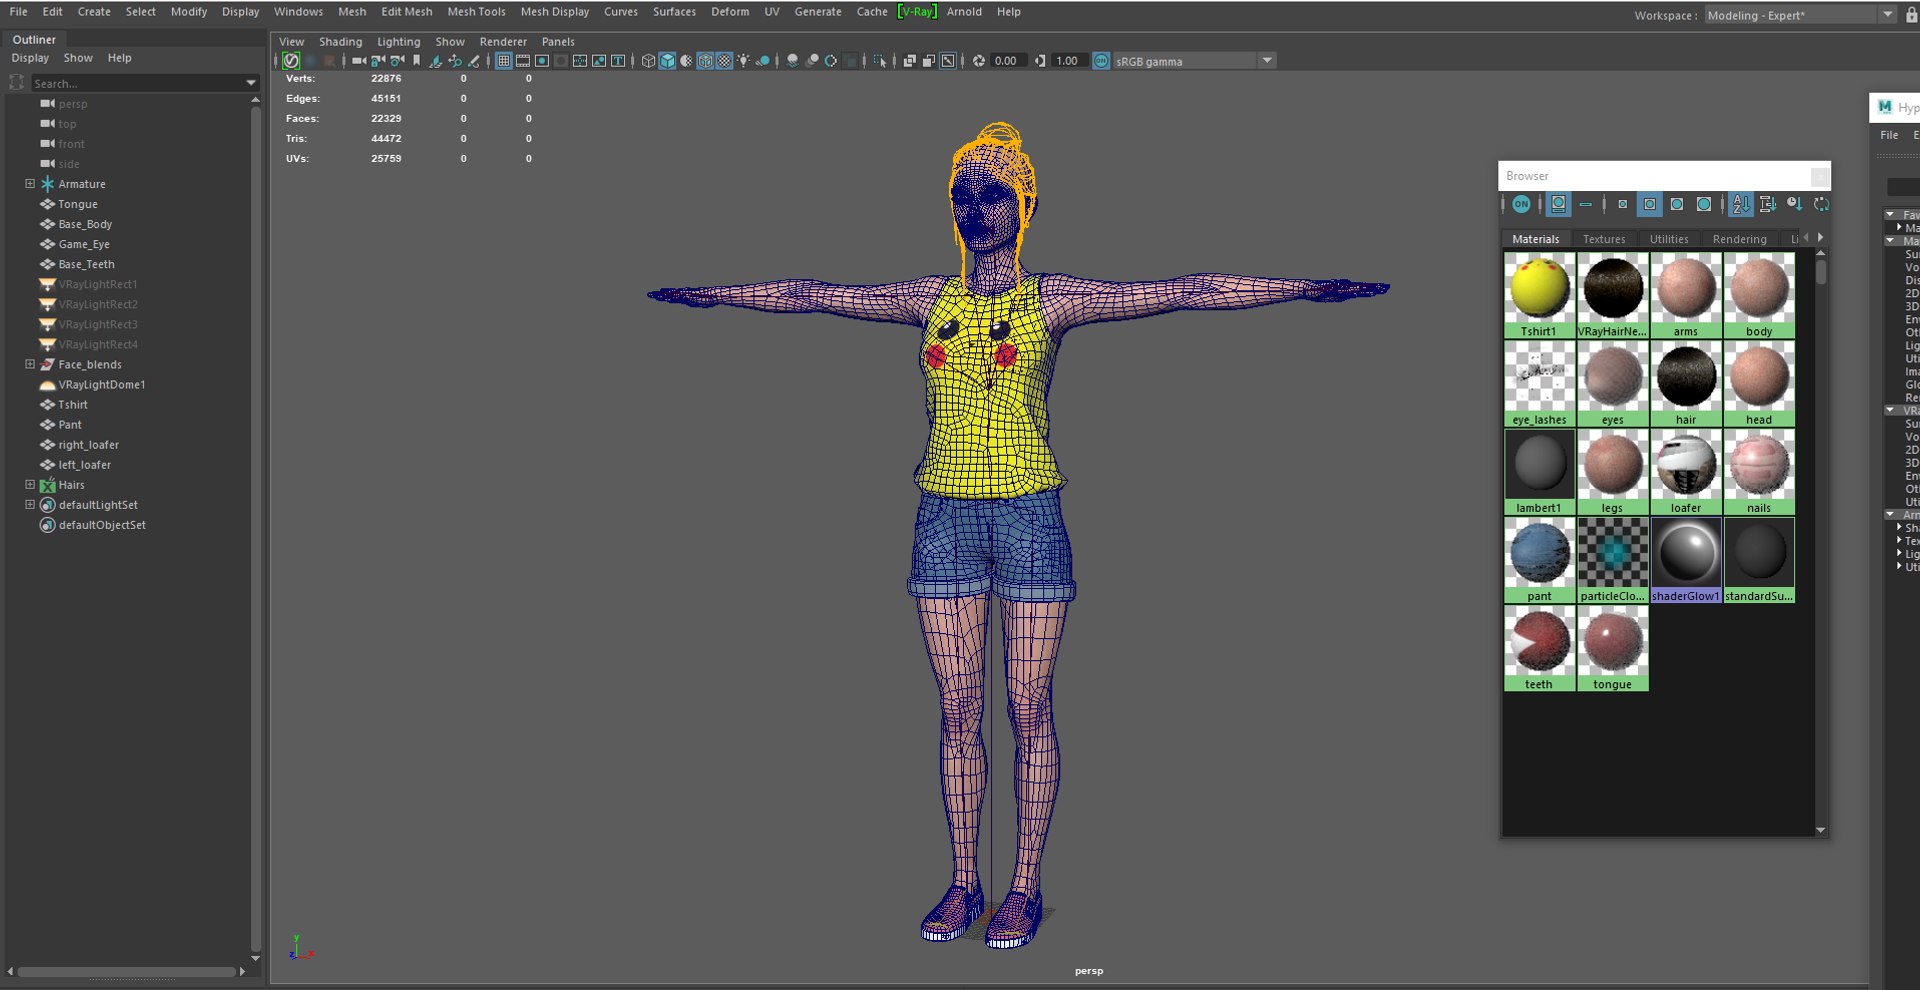Switch to the Utilities tab in Browser
The image size is (1920, 990).
tap(1669, 239)
